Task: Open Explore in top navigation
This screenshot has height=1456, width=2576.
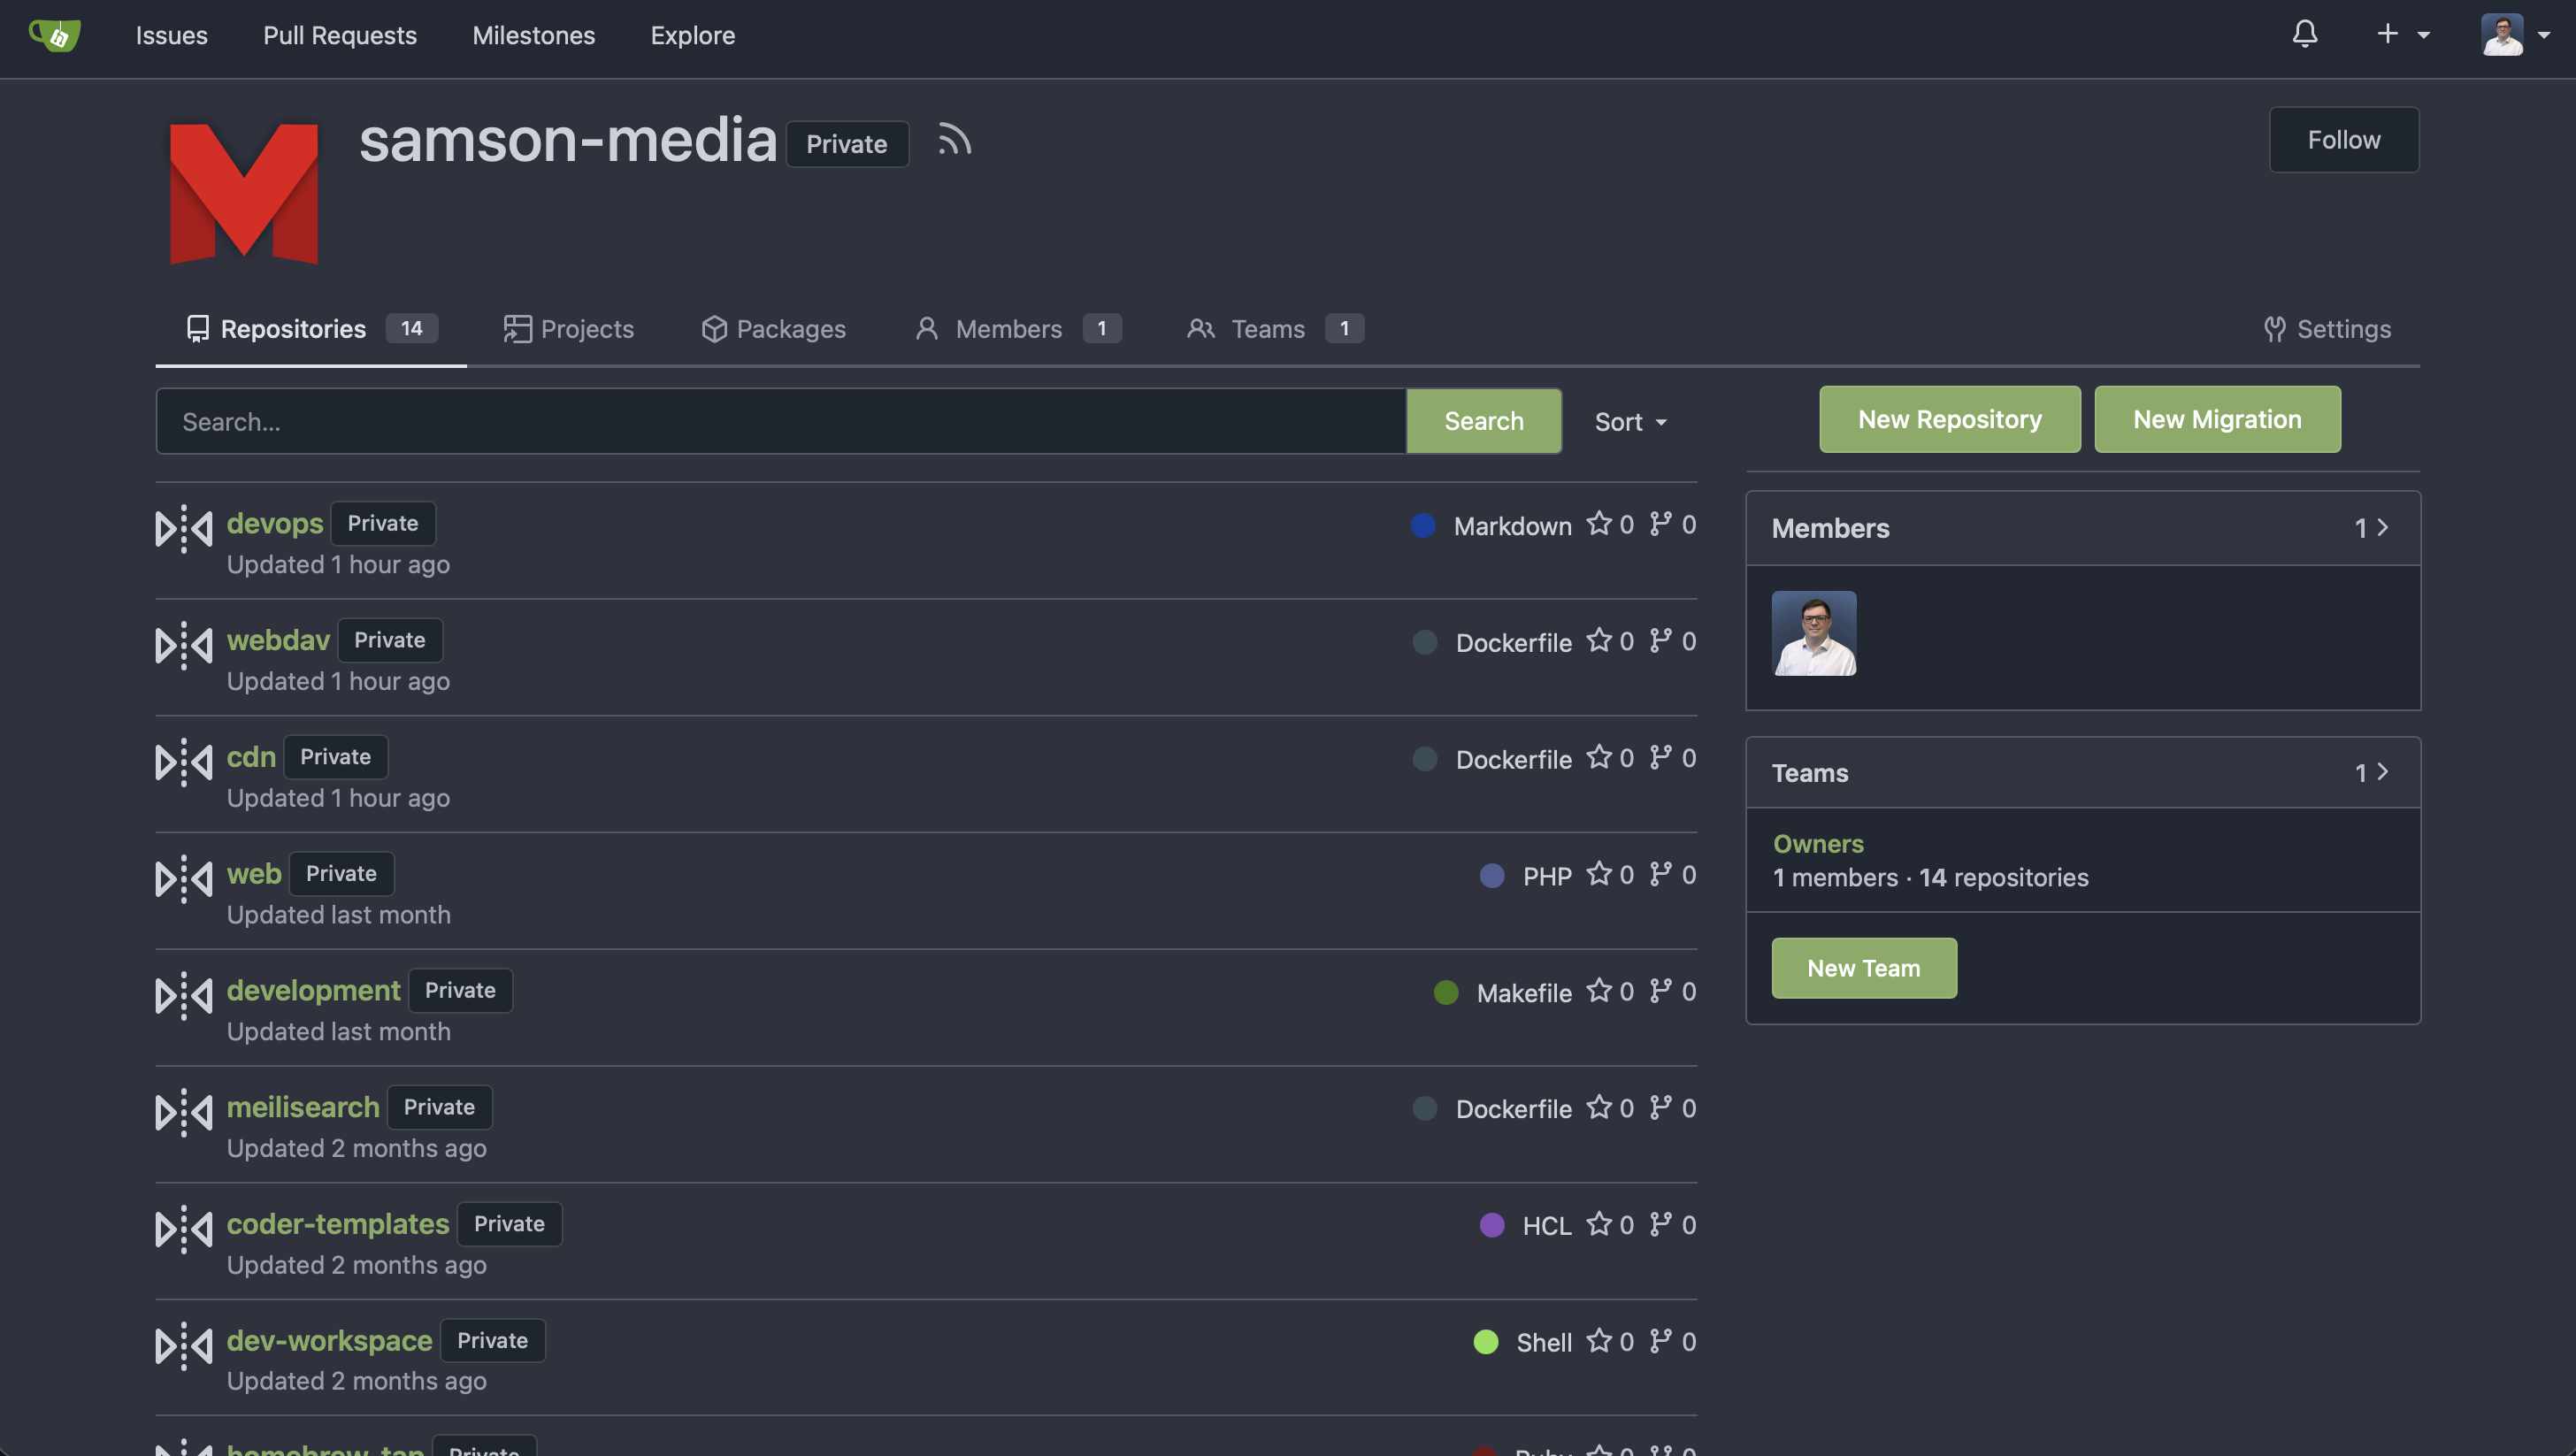Action: point(693,35)
